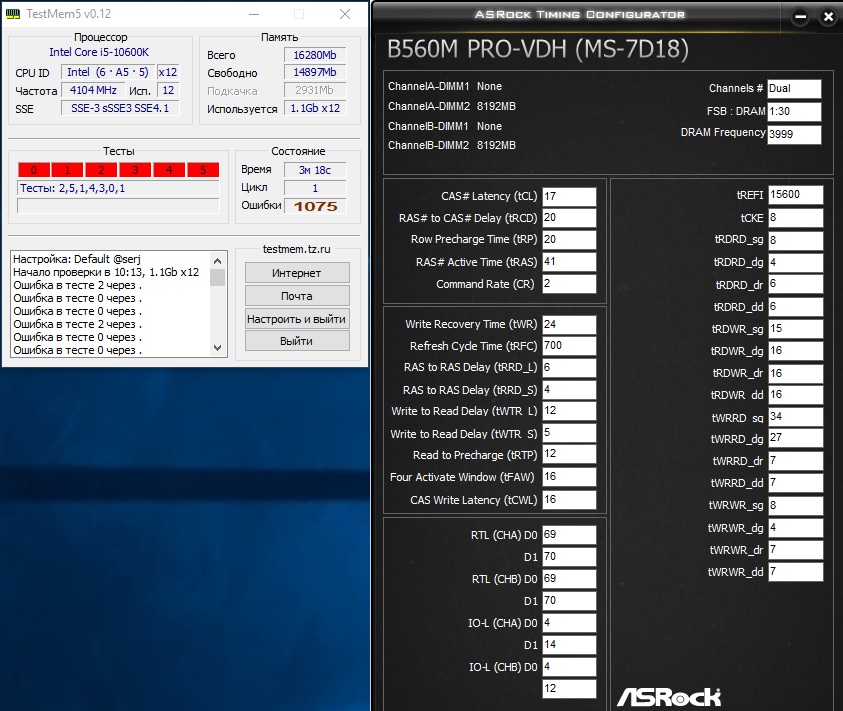Click the ChannelB-DIMM2 8192MB entry
Screen dimensions: 843x711
(452, 145)
